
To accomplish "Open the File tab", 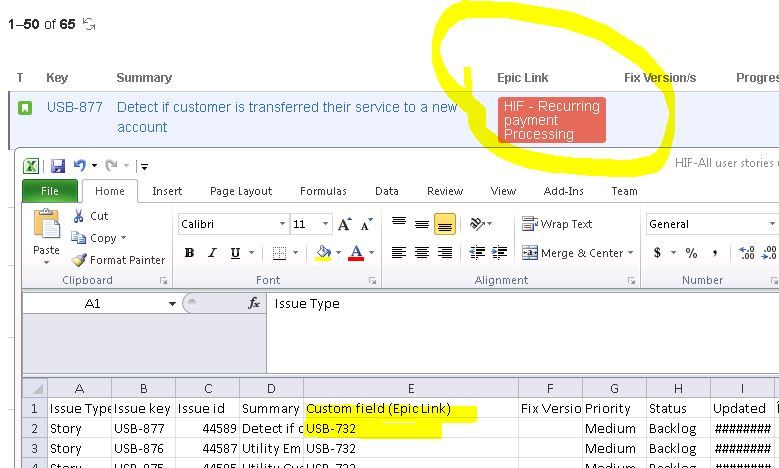I will click(x=50, y=191).
